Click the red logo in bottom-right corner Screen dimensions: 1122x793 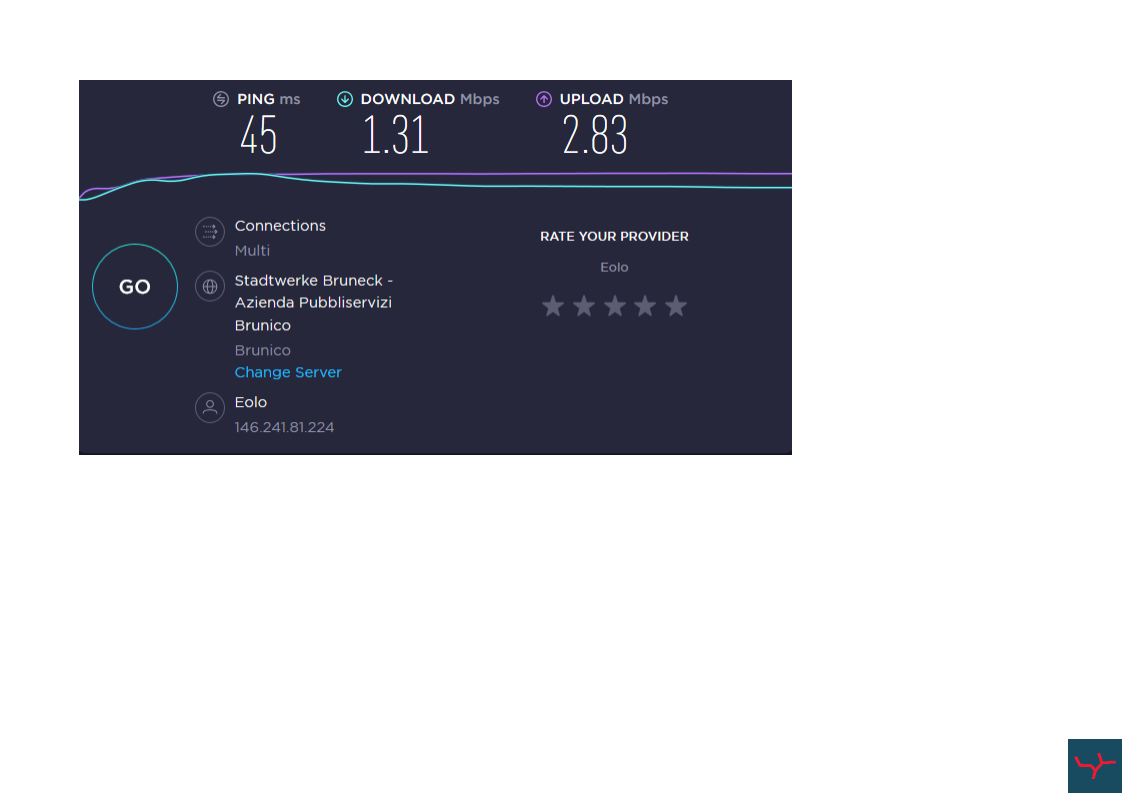(x=1094, y=766)
